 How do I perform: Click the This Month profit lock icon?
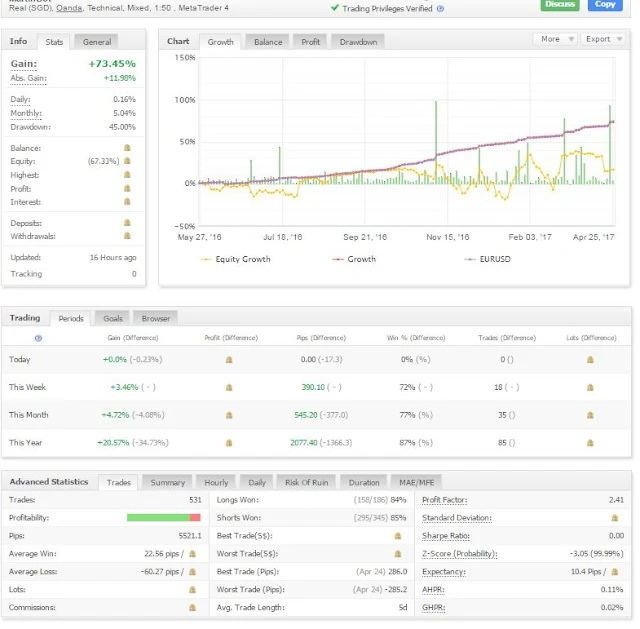(229, 415)
